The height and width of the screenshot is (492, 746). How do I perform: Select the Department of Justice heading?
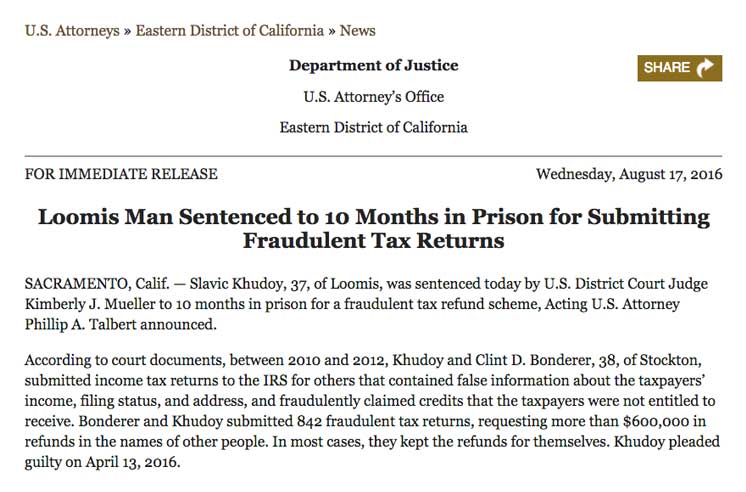click(x=373, y=65)
